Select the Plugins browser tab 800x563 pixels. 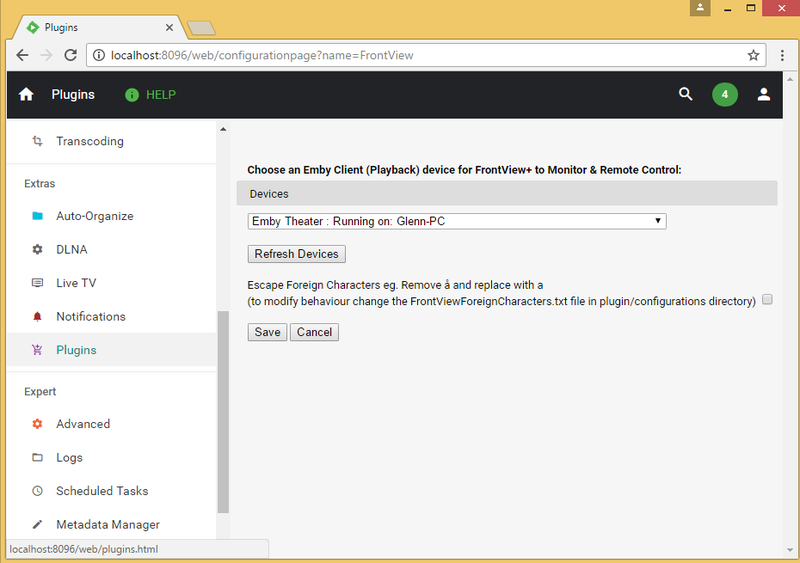click(x=100, y=28)
